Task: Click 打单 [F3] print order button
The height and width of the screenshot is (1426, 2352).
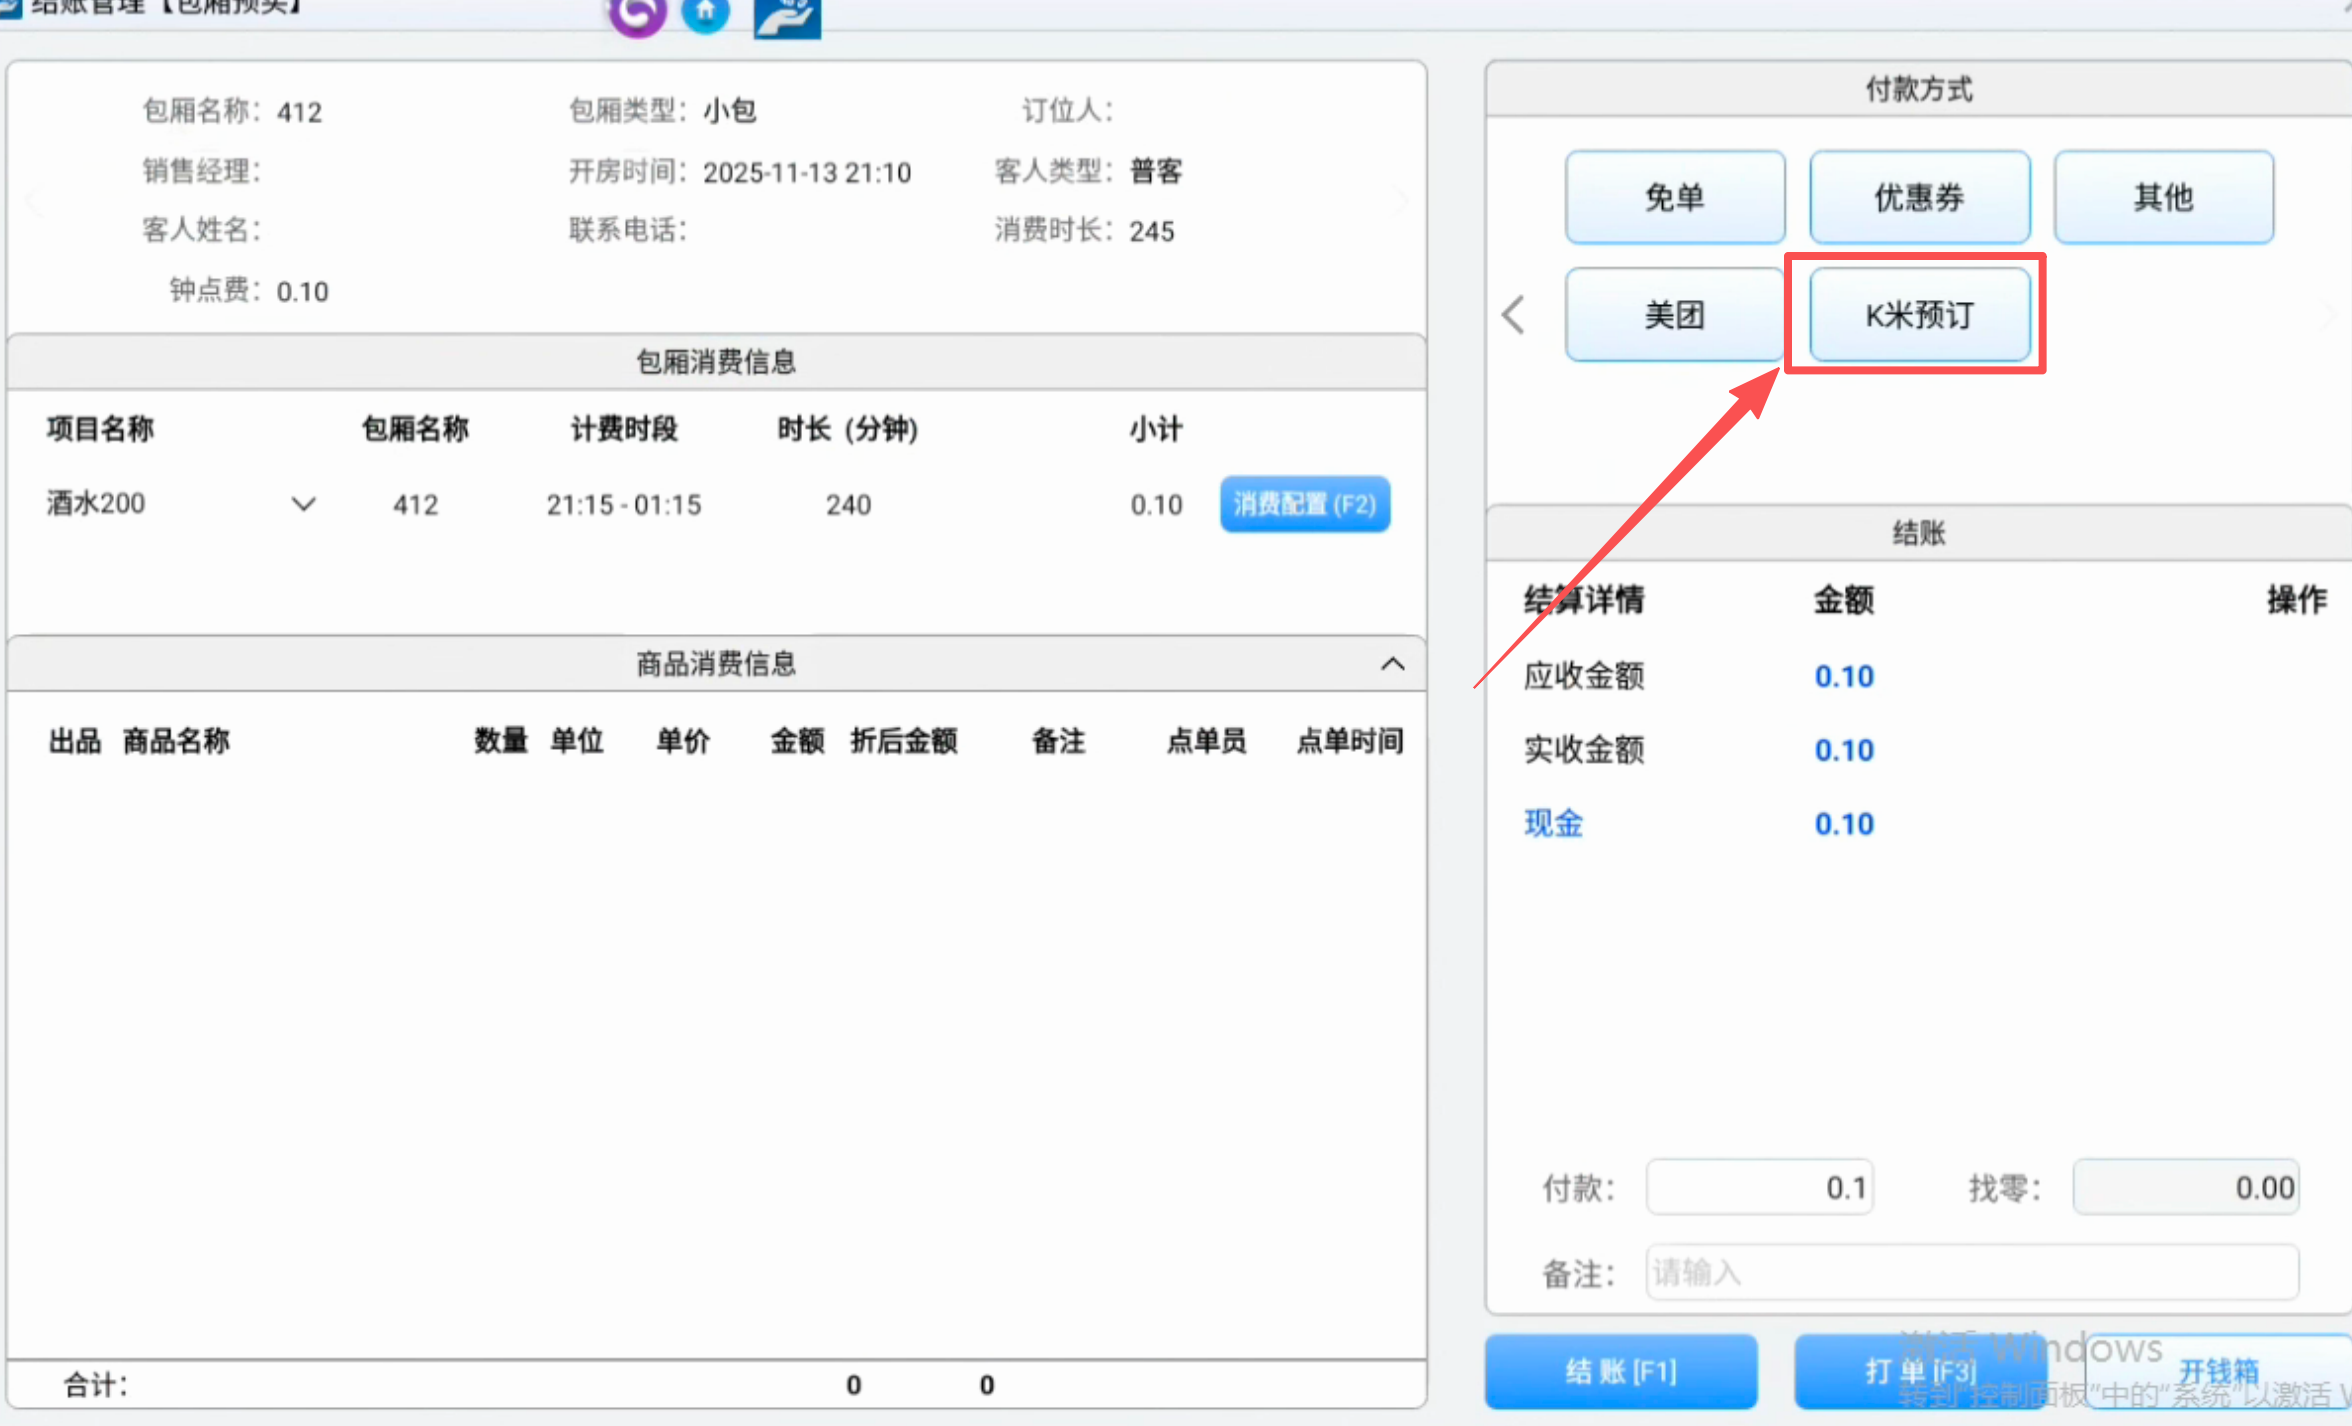Action: click(x=1921, y=1371)
